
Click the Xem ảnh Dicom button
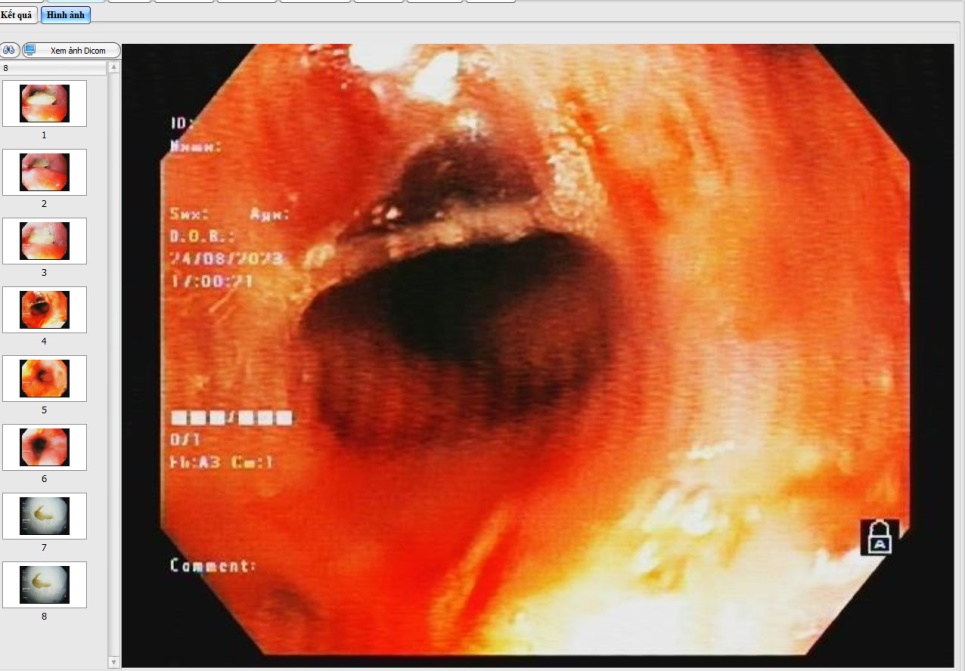pyautogui.click(x=71, y=50)
